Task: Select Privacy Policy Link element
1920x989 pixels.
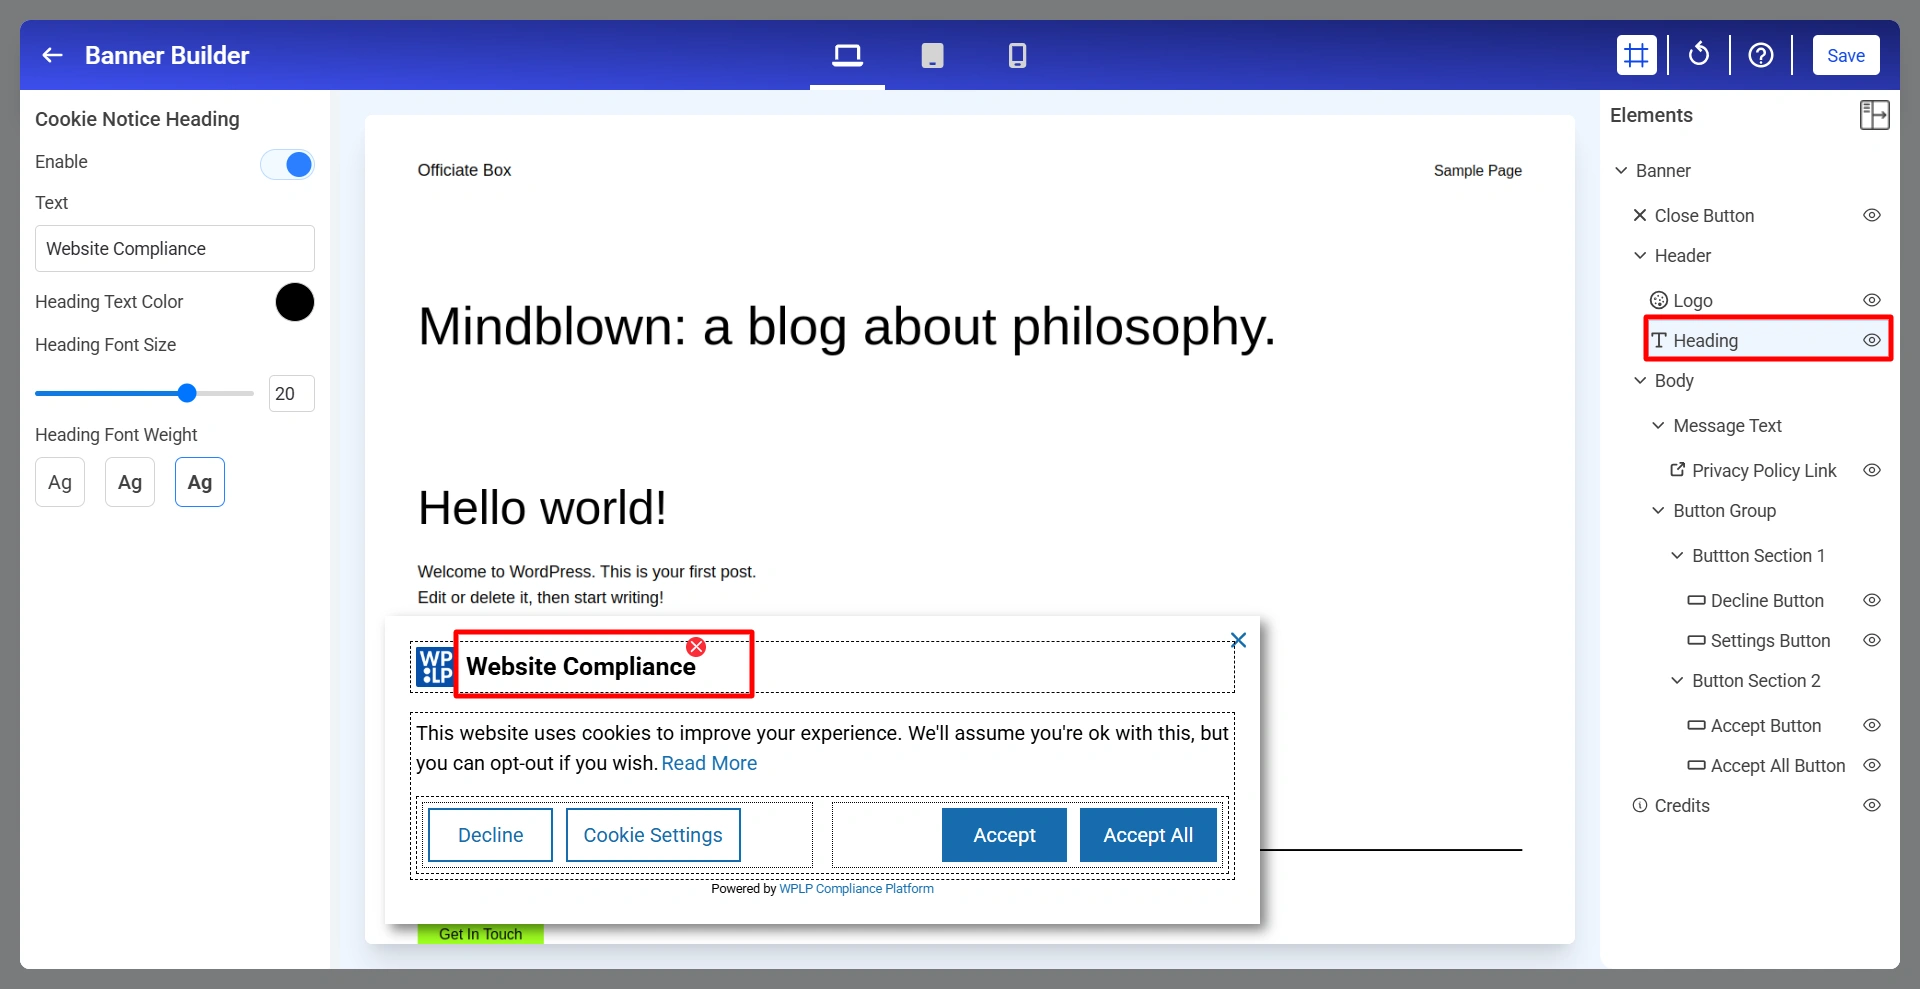Action: (1763, 470)
